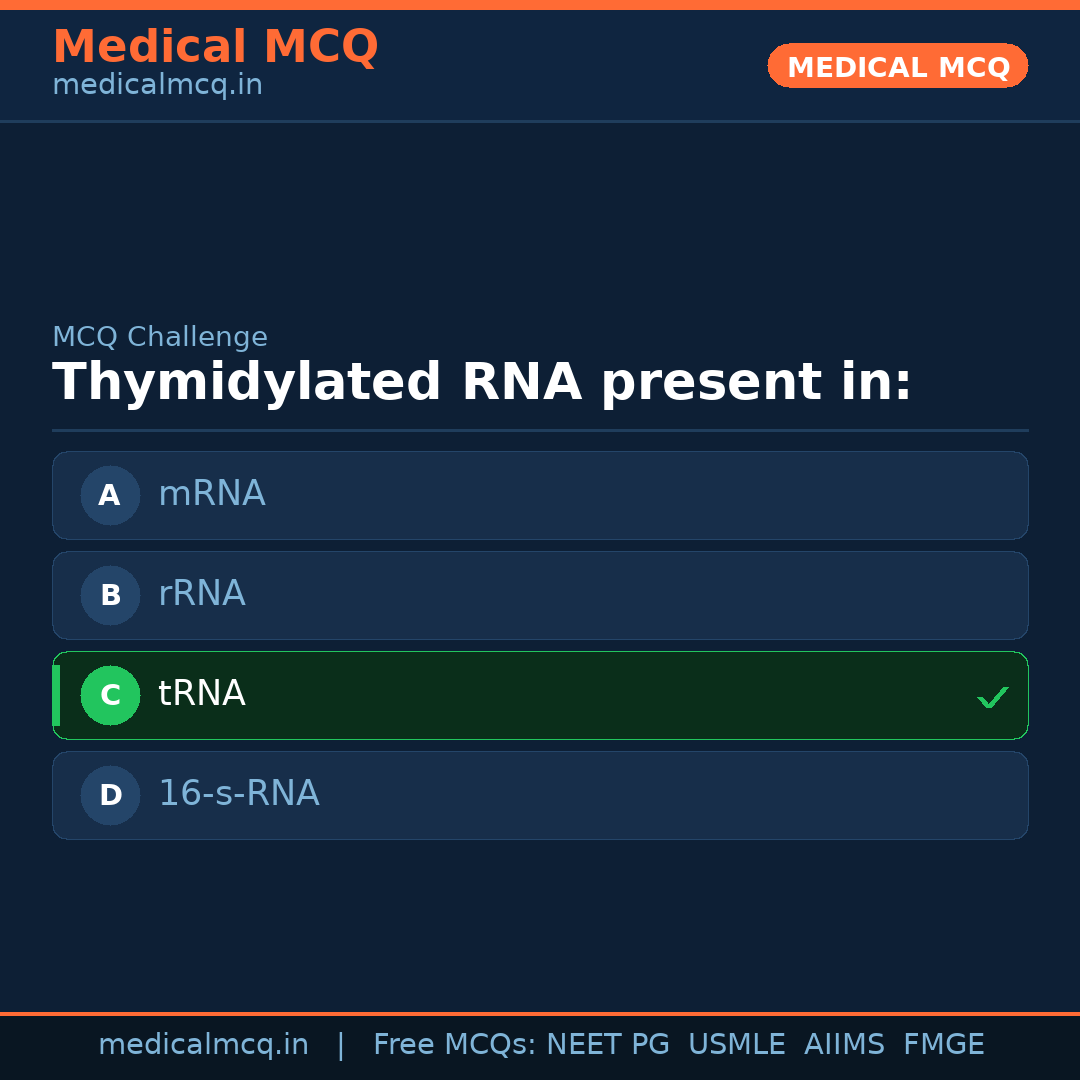Choose the rRNA answer text
Image resolution: width=1080 pixels, height=1080 pixels.
click(202, 594)
